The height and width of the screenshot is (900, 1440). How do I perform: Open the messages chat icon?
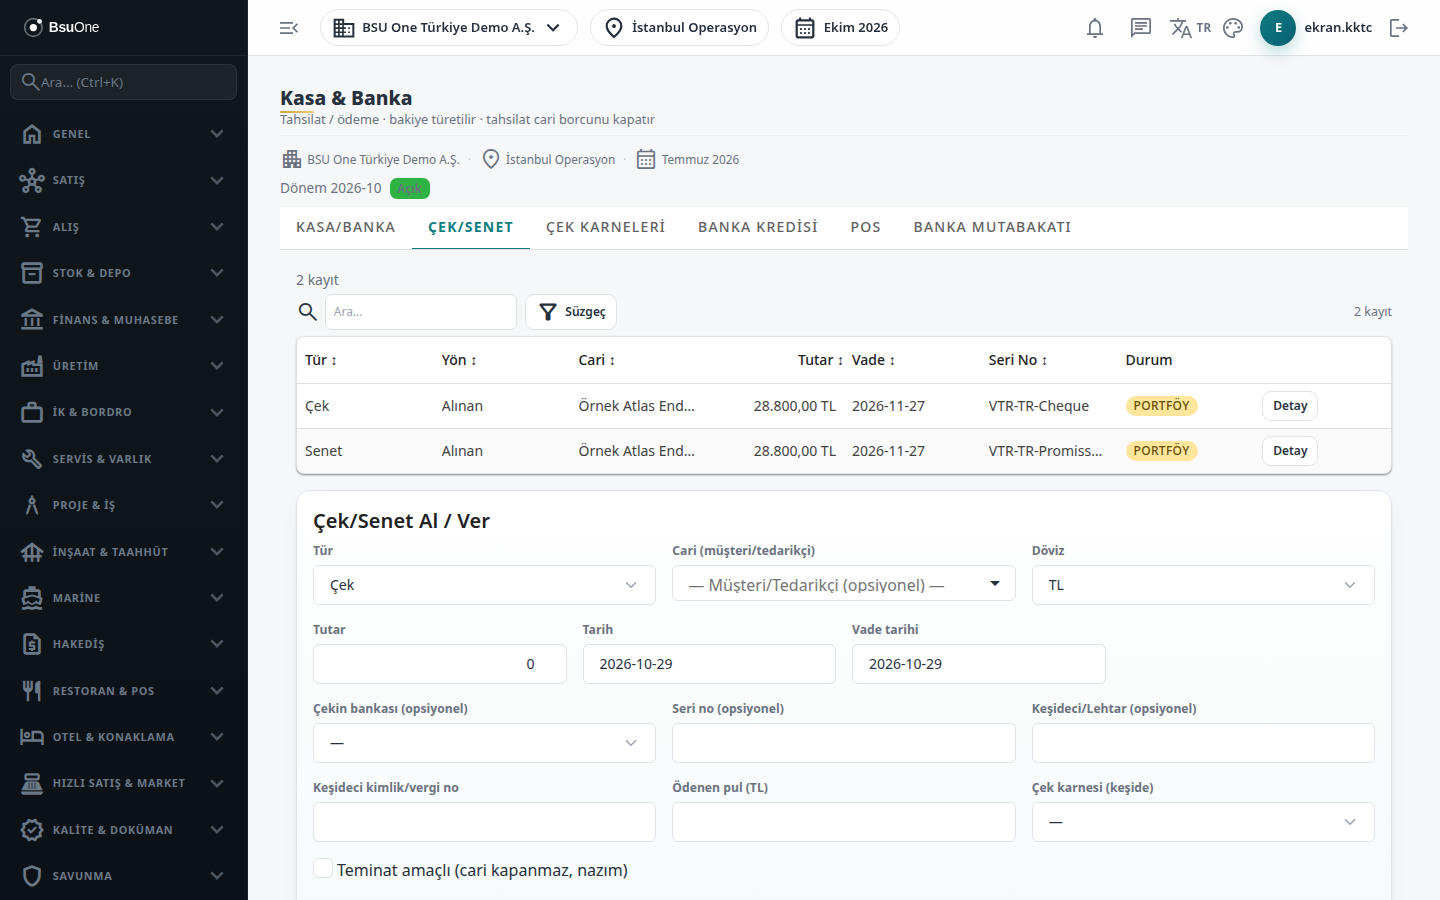(x=1141, y=28)
